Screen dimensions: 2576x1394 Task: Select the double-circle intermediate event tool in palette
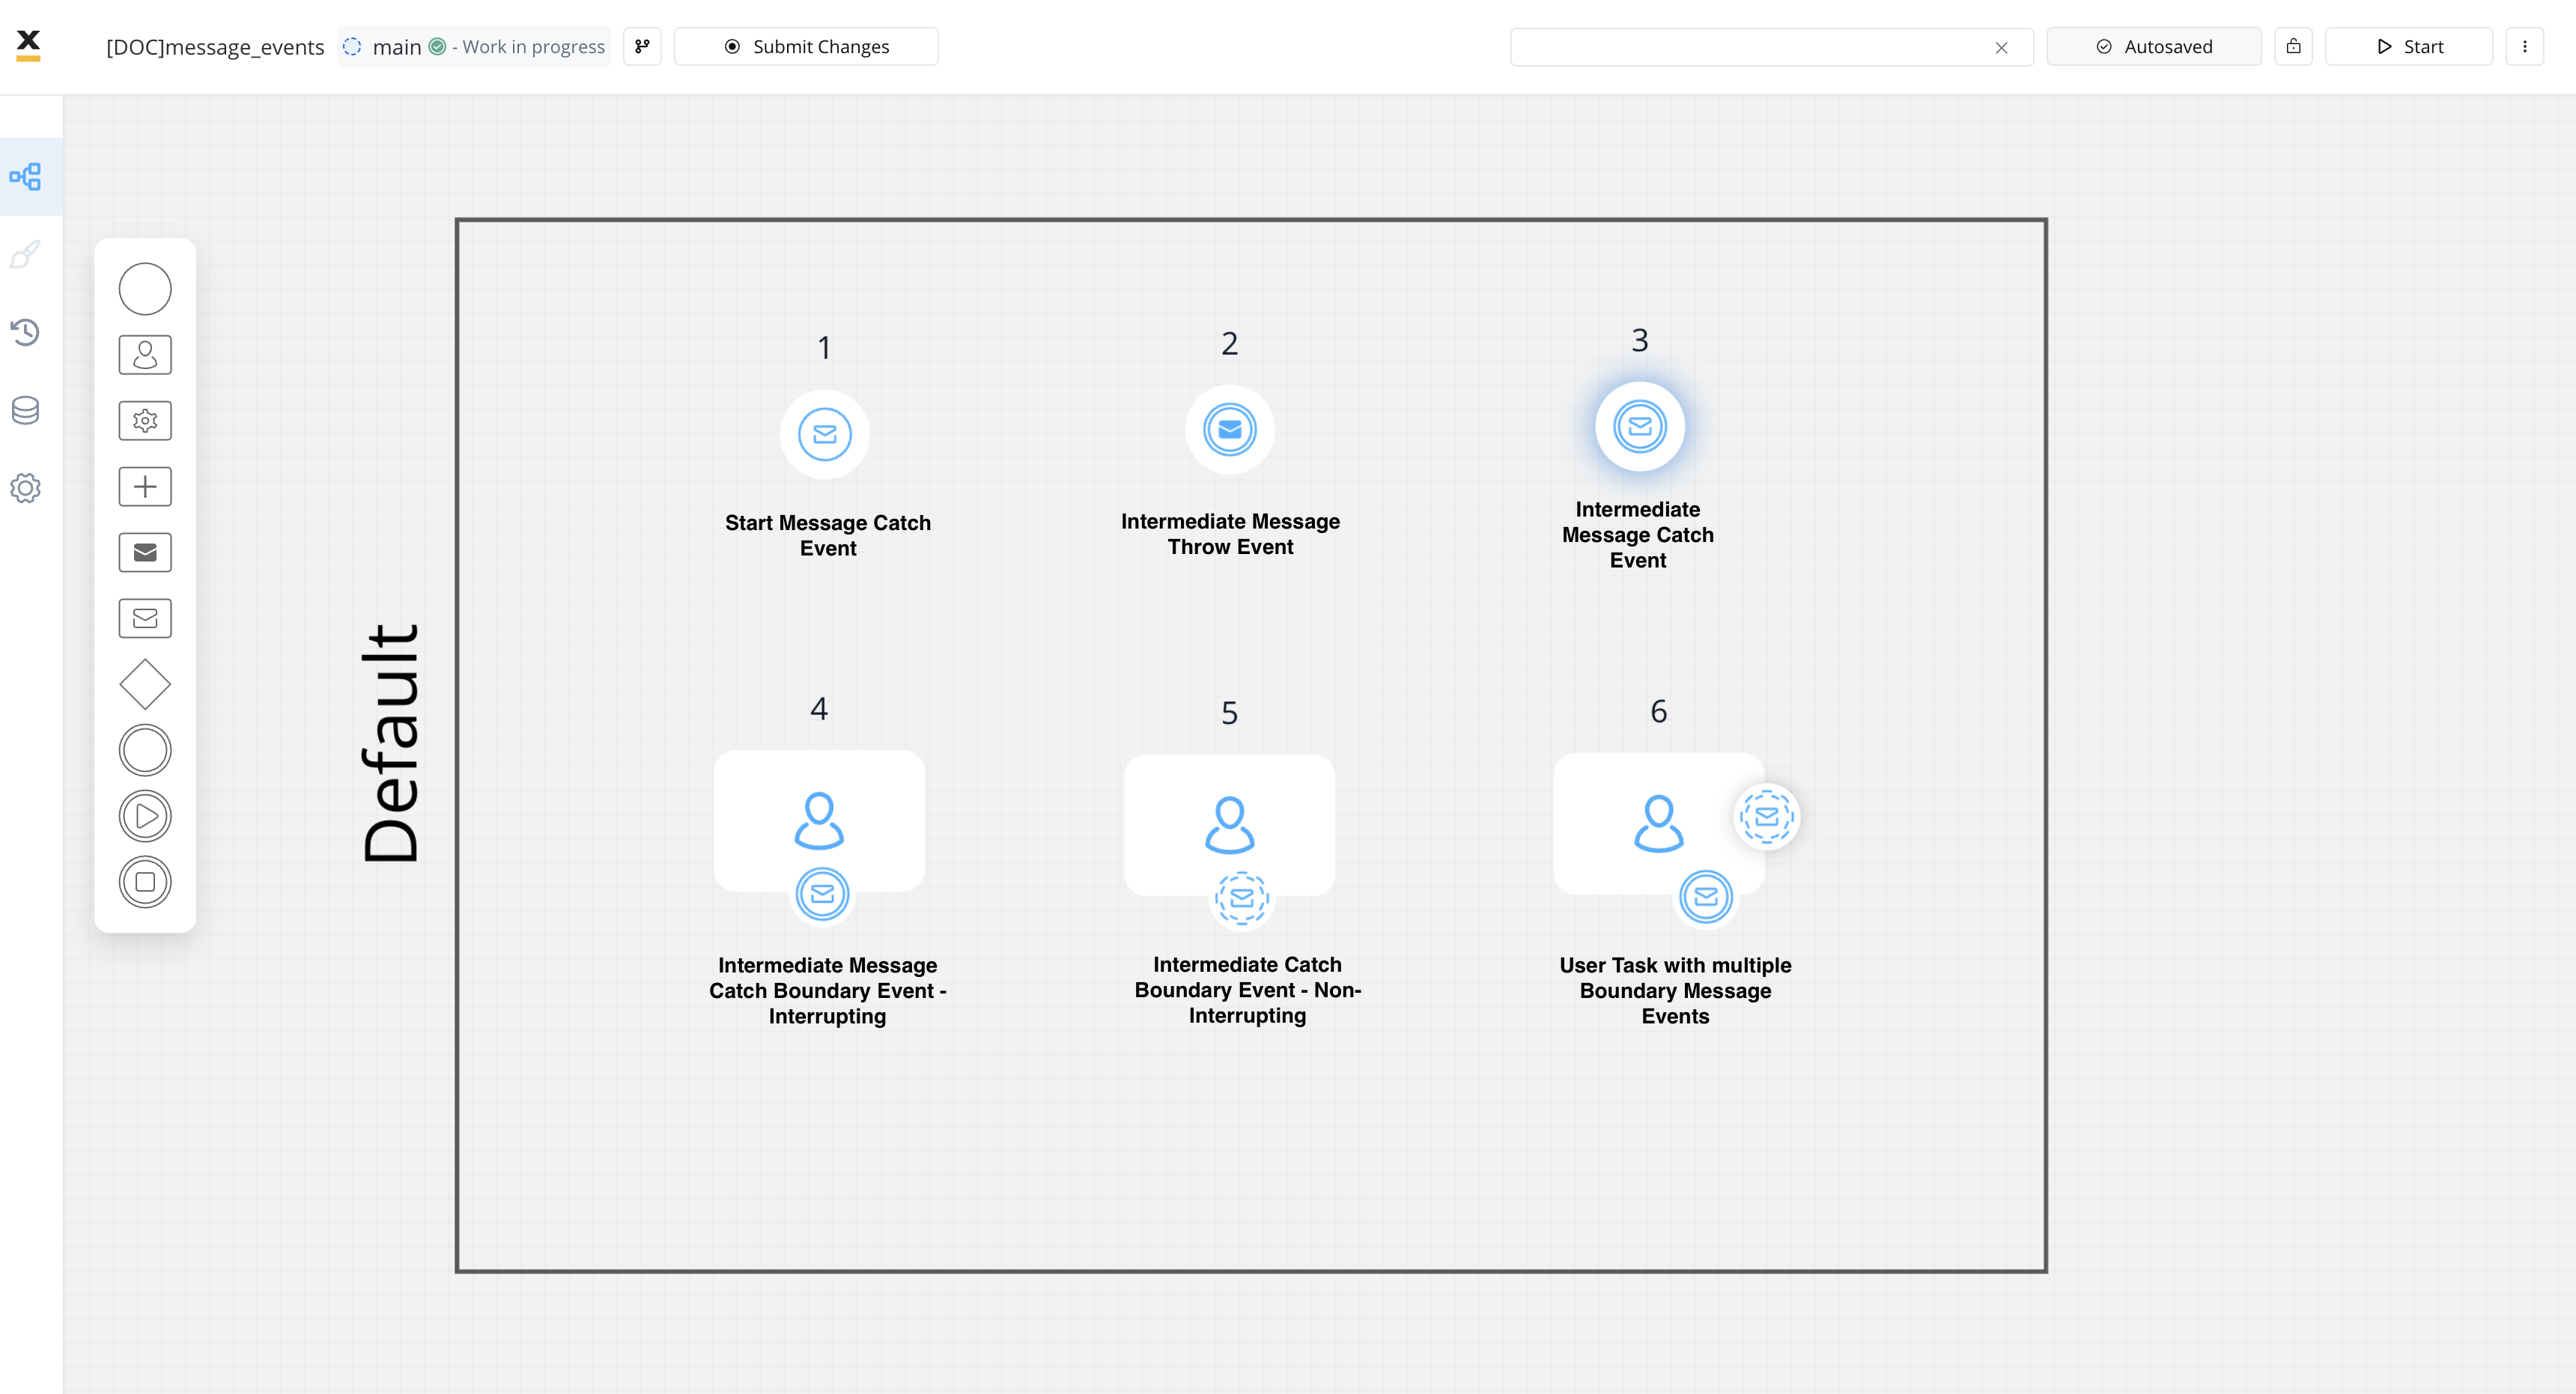coord(145,750)
